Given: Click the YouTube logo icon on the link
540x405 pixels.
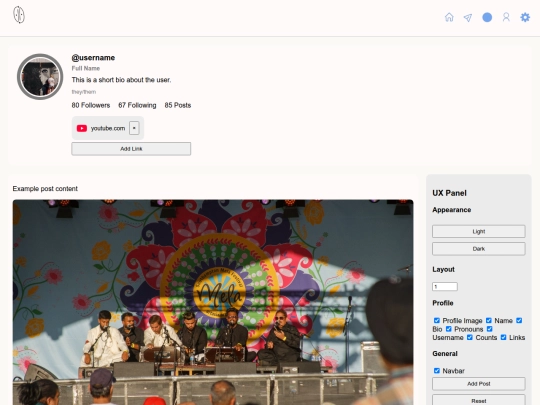Looking at the screenshot, I should [x=82, y=128].
